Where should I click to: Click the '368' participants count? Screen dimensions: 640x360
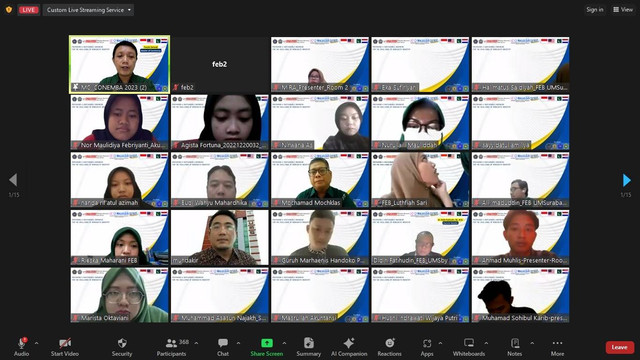(x=184, y=342)
